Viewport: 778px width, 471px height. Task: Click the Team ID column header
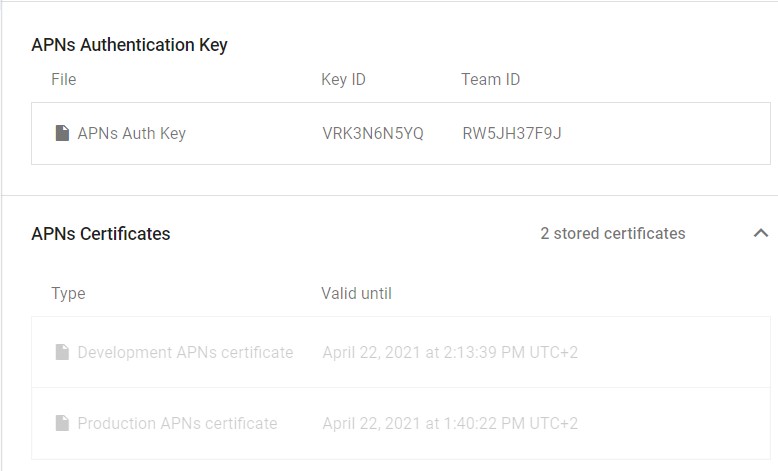click(490, 79)
